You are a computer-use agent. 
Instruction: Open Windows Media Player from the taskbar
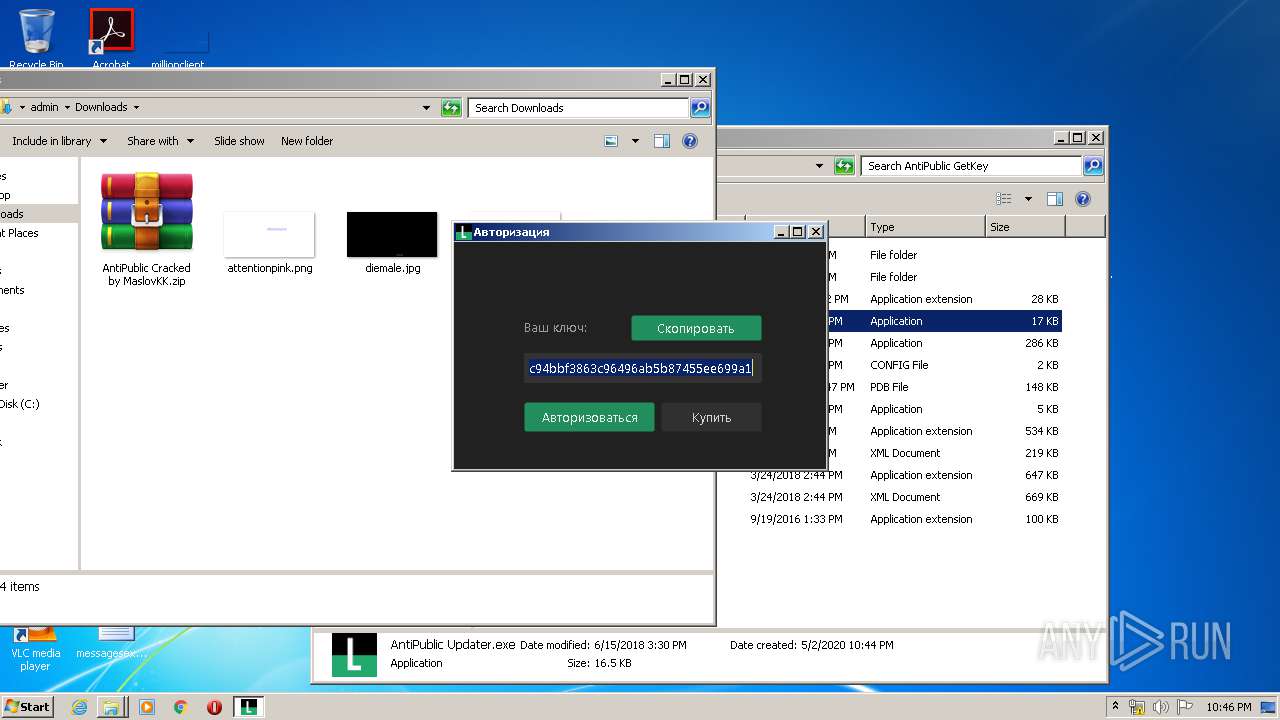coord(147,707)
